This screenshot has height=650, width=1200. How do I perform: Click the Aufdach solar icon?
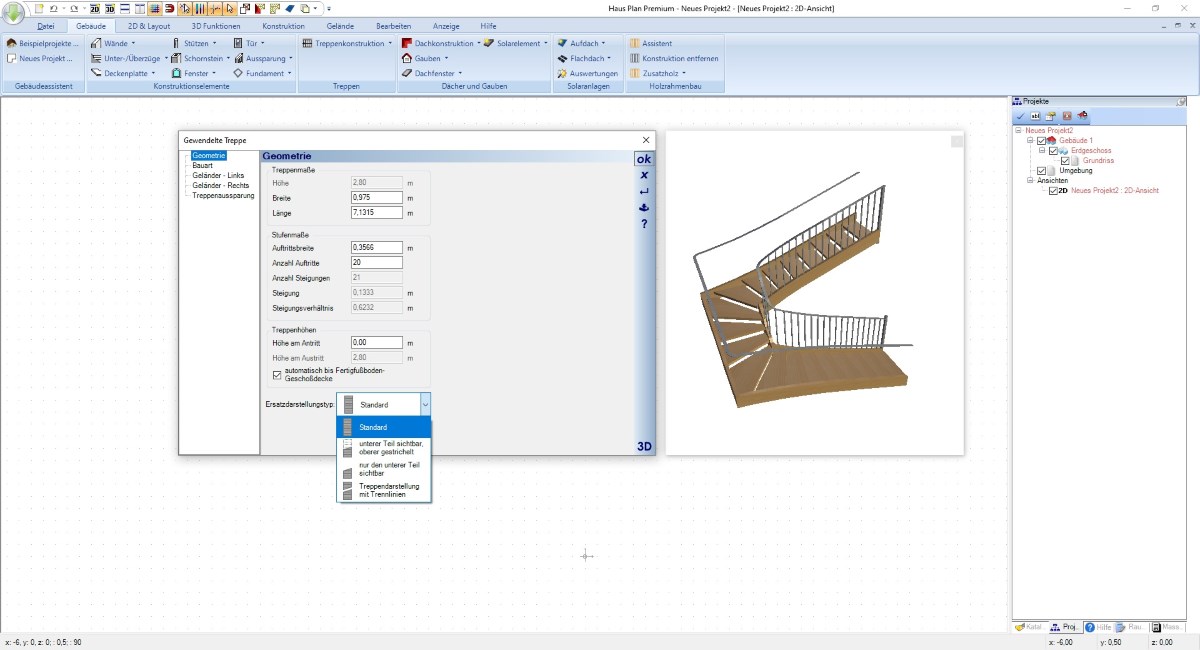(563, 44)
